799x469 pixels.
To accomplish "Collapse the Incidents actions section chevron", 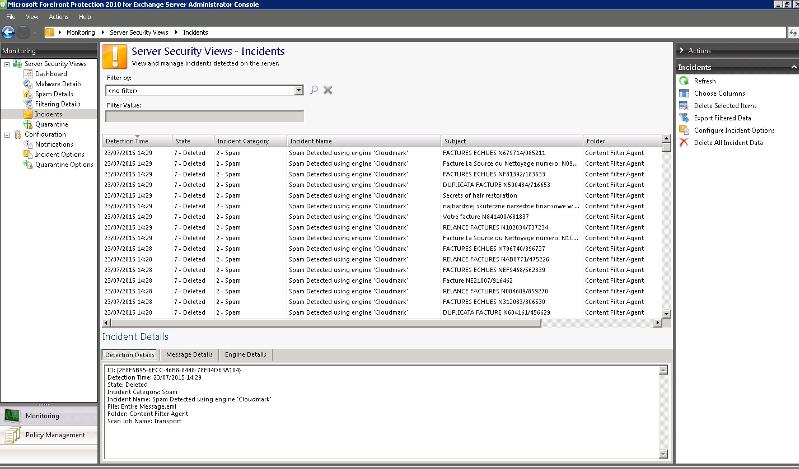I will [x=793, y=67].
